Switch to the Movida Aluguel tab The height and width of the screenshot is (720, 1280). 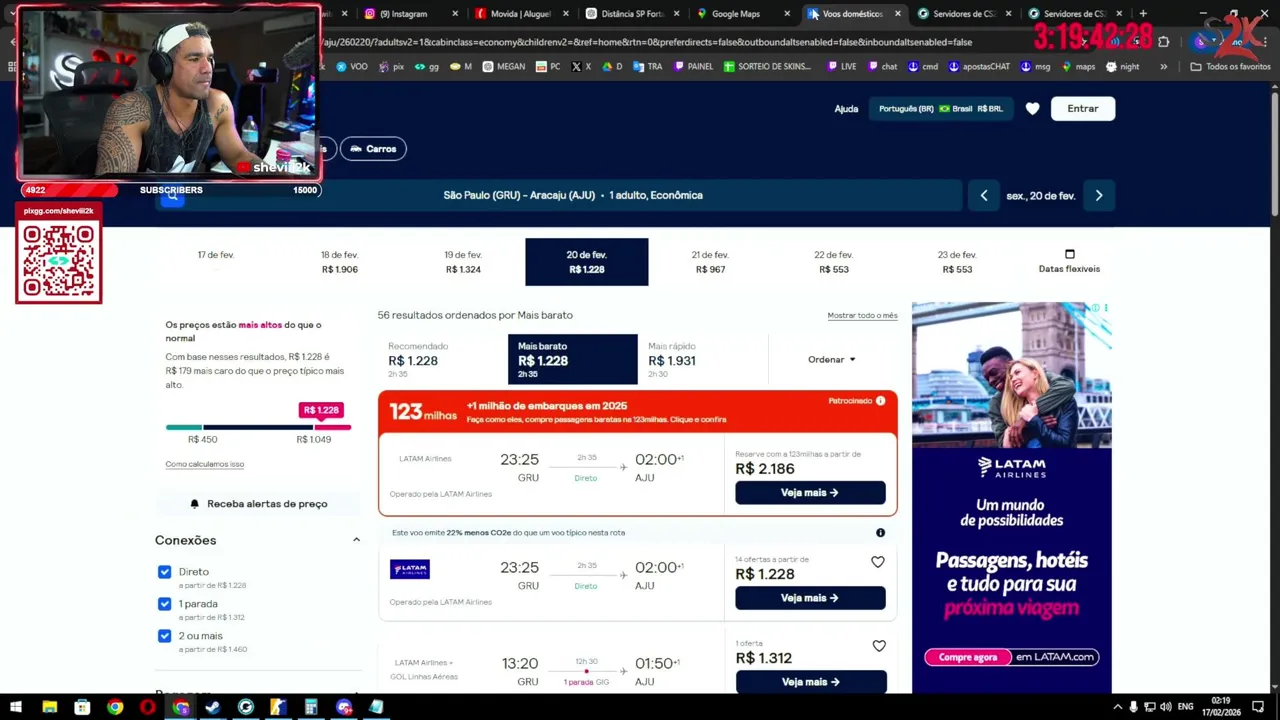click(521, 14)
